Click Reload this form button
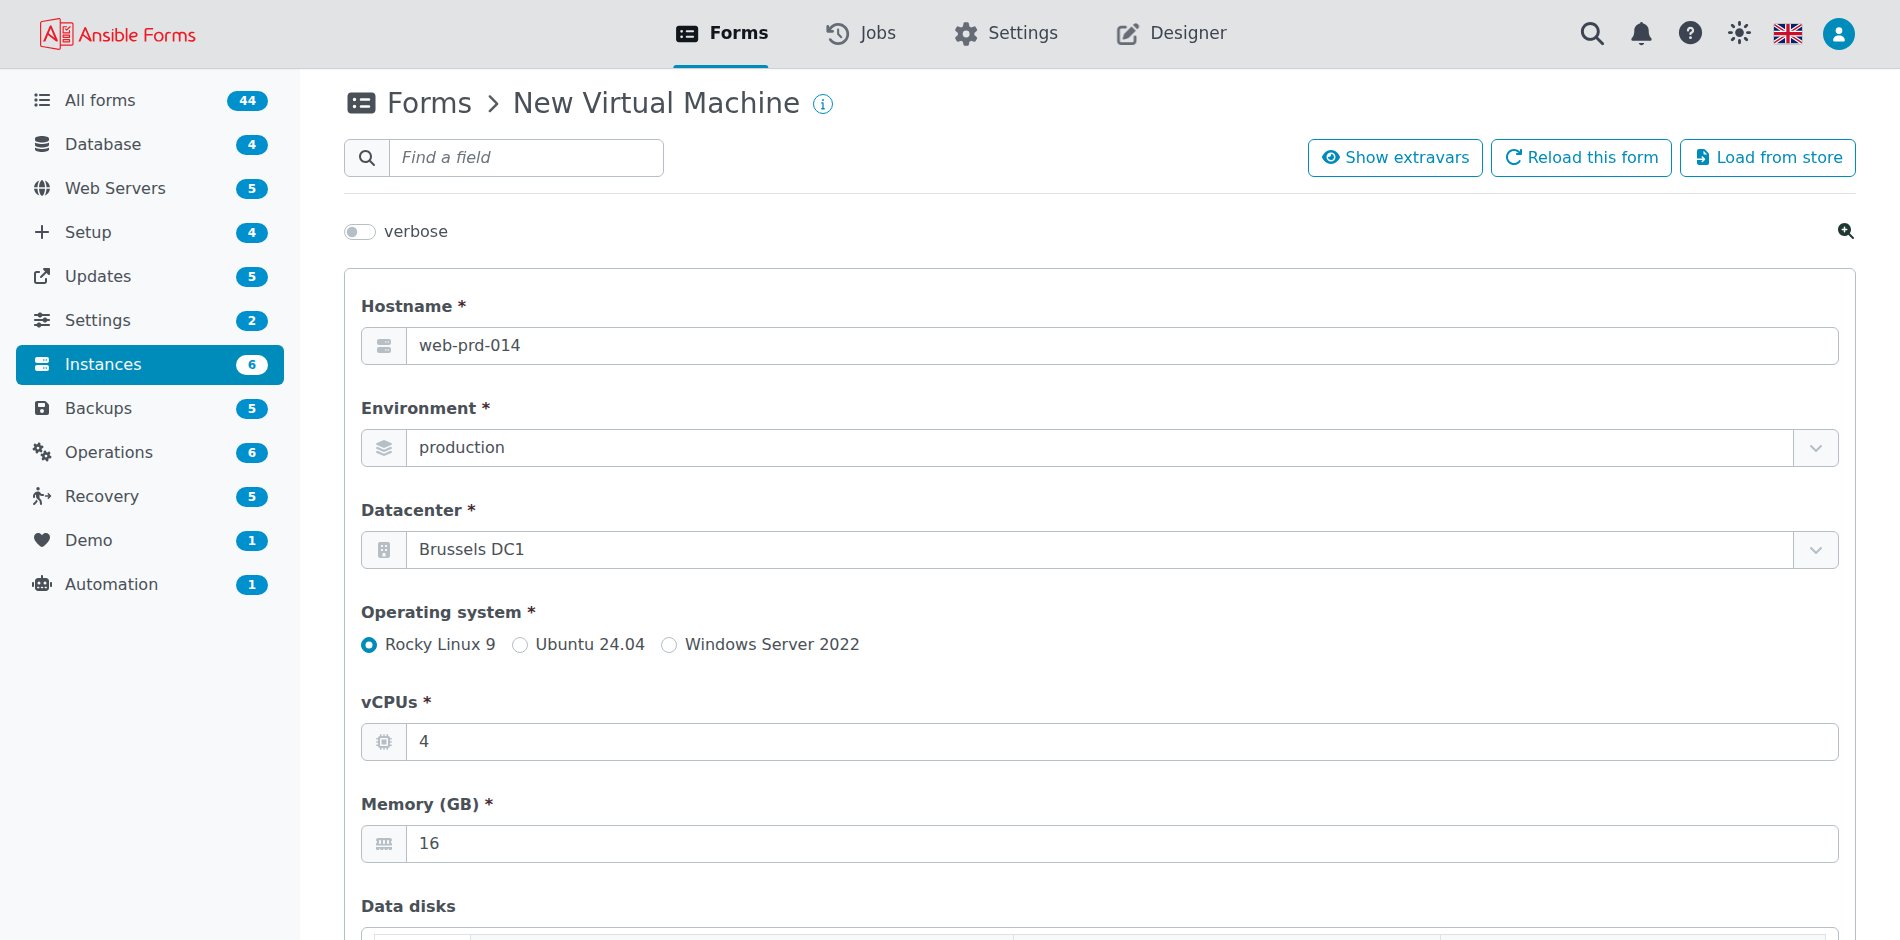Viewport: 1900px width, 940px height. pyautogui.click(x=1581, y=158)
